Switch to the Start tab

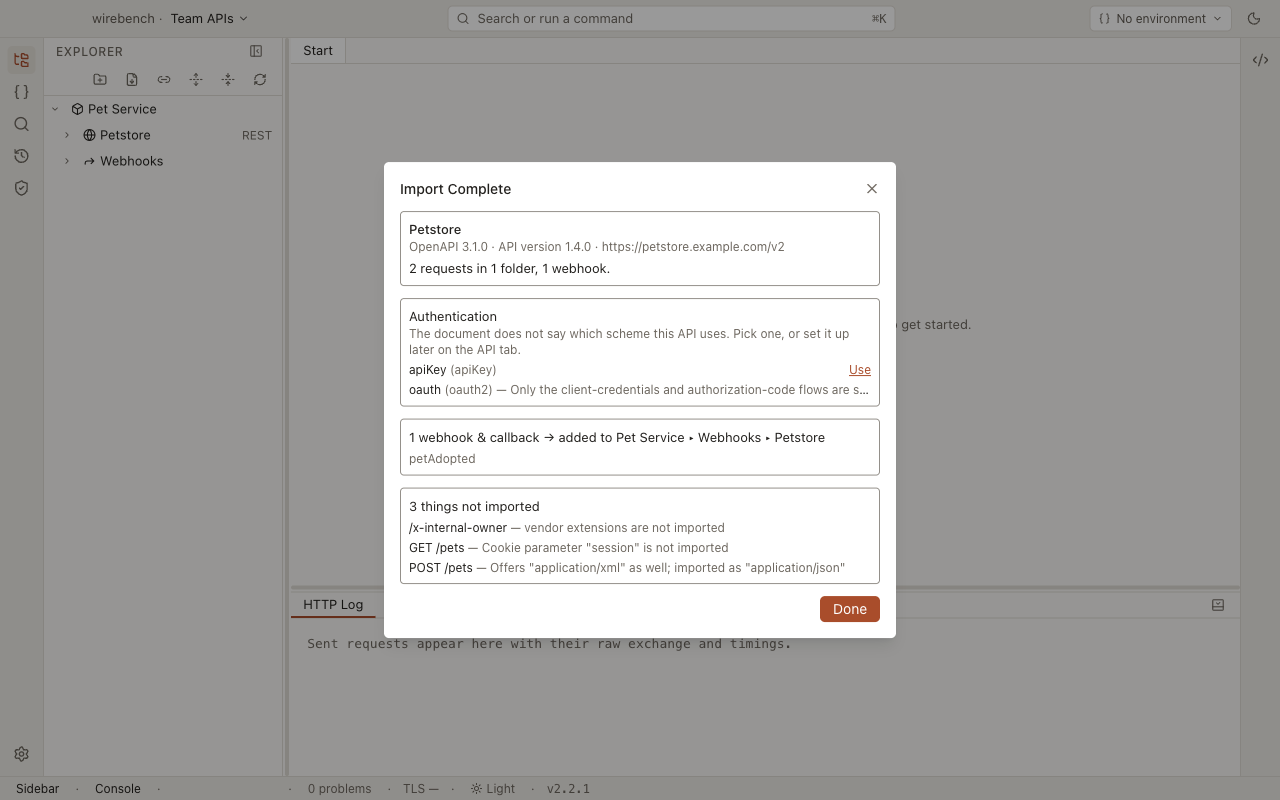point(318,51)
